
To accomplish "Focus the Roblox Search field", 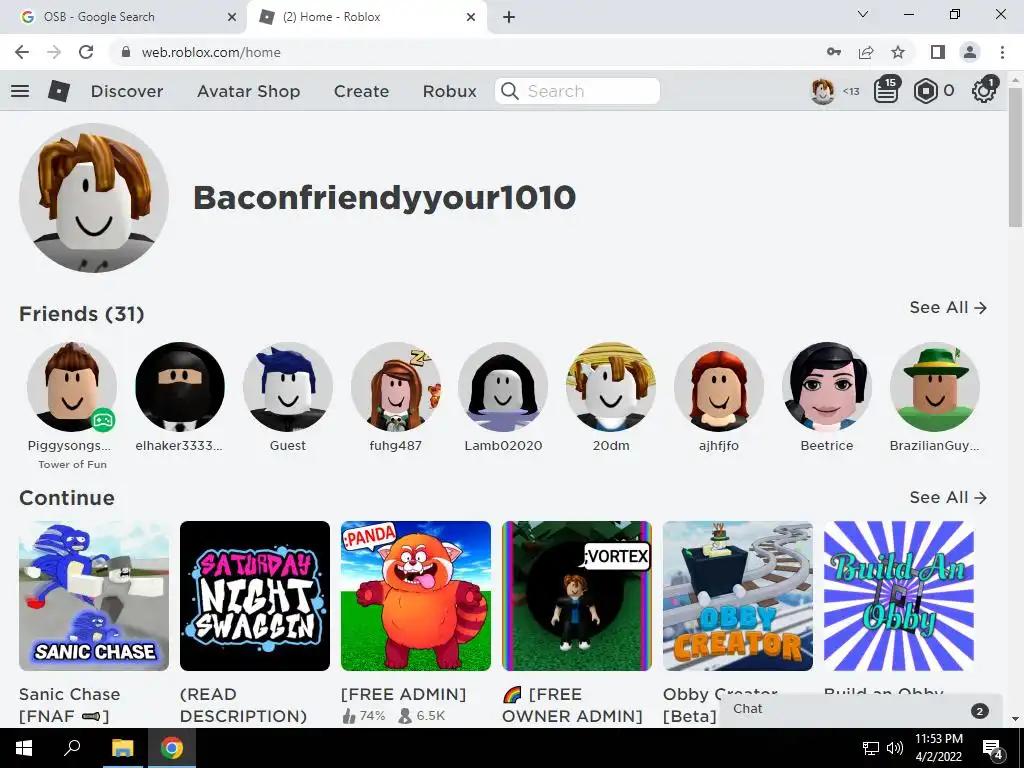I will click(x=577, y=91).
